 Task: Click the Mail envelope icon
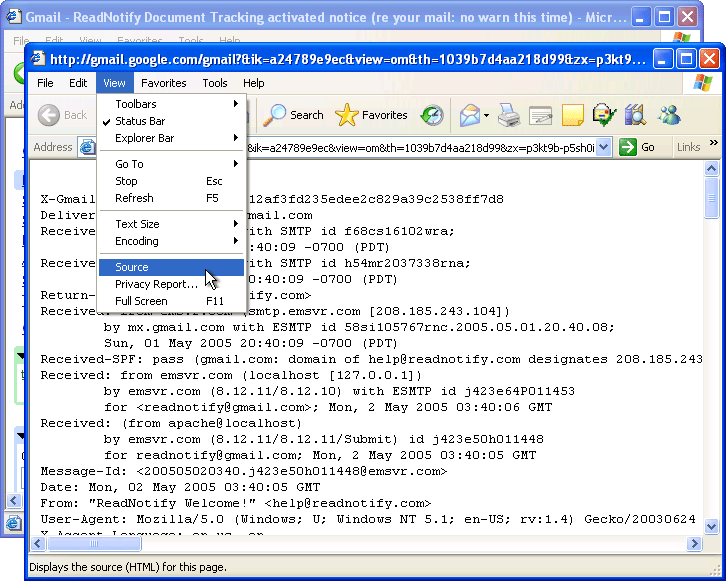tap(469, 116)
